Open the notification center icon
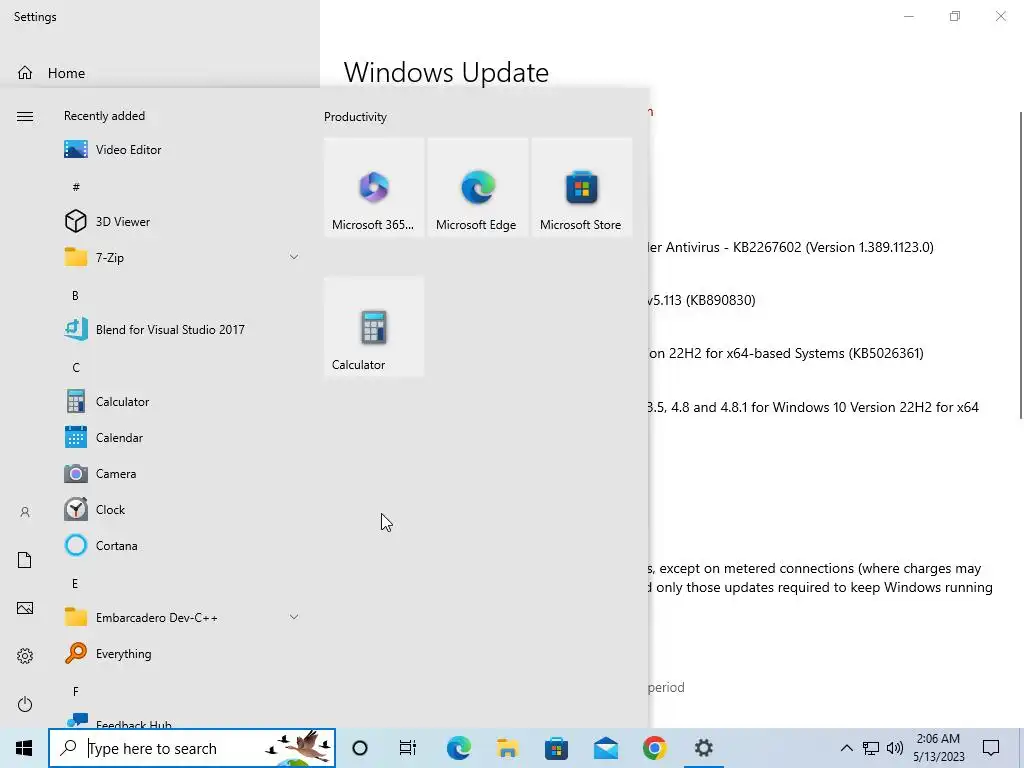Screen dimensions: 1024x768 (x=991, y=748)
